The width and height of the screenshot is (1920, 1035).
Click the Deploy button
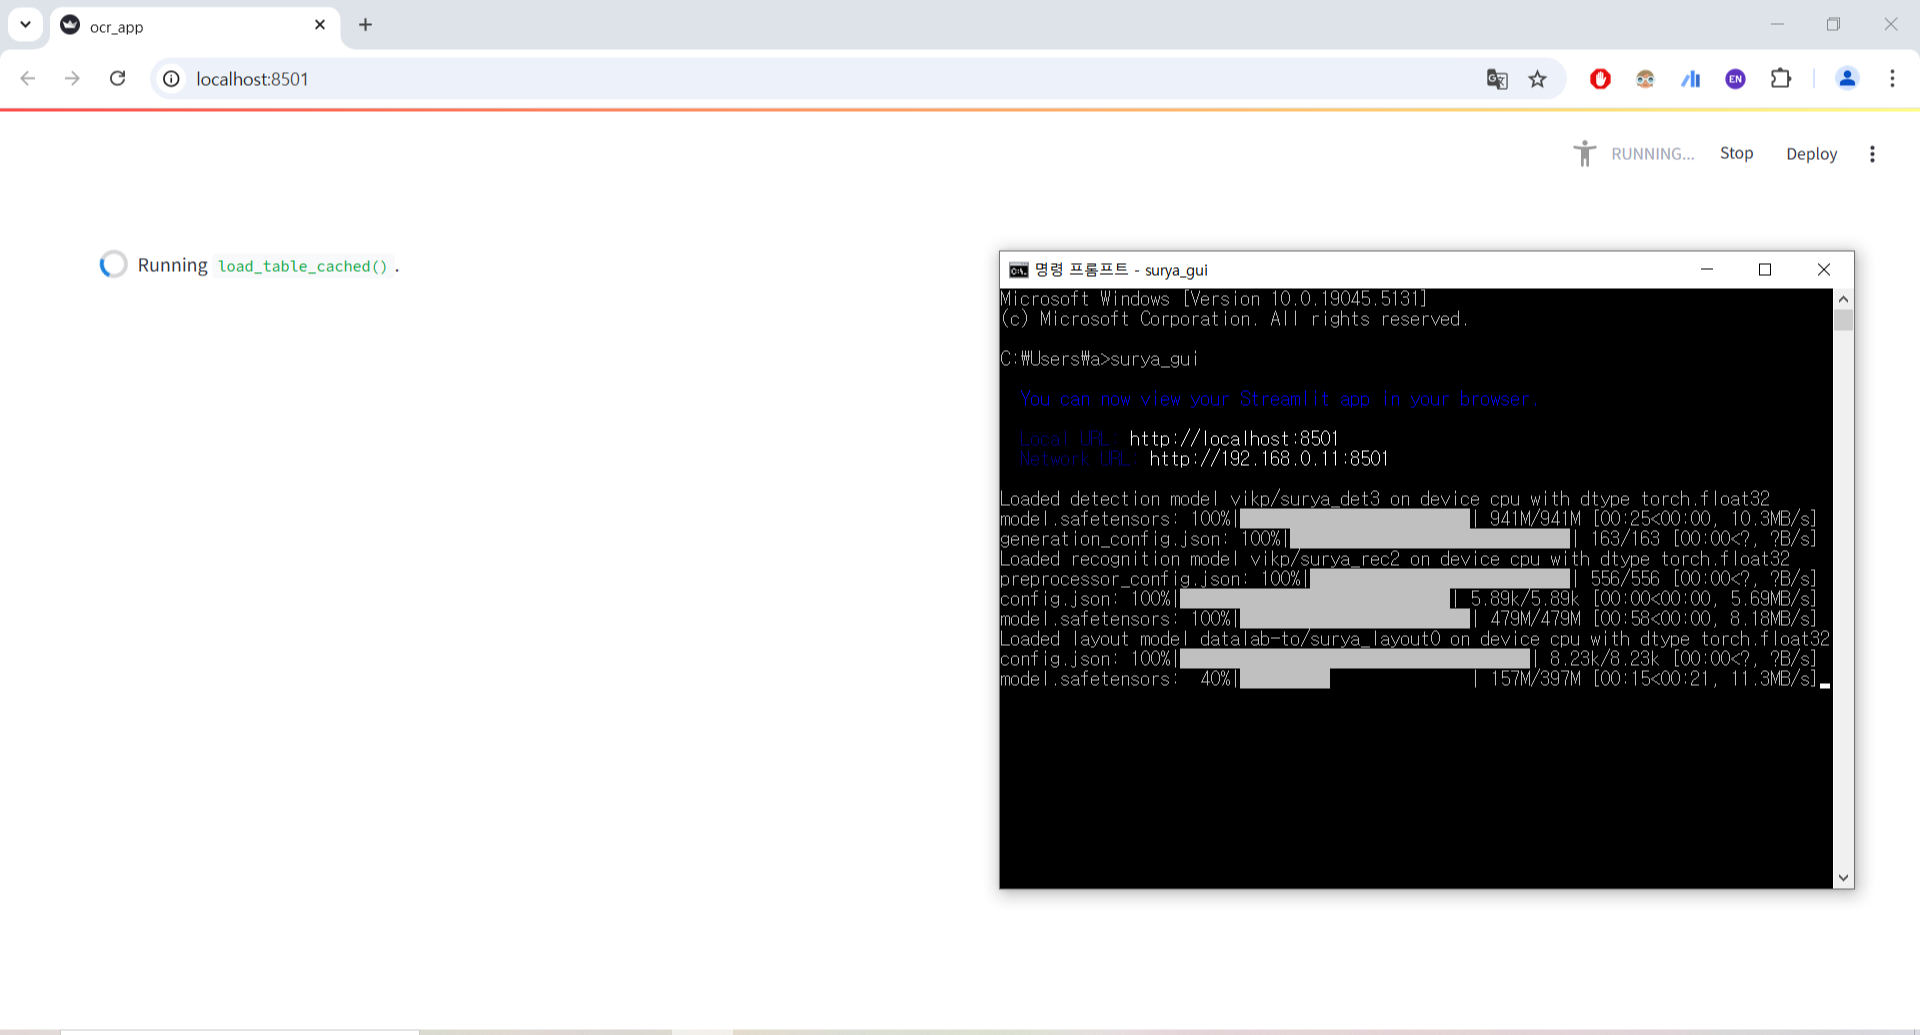pyautogui.click(x=1811, y=154)
